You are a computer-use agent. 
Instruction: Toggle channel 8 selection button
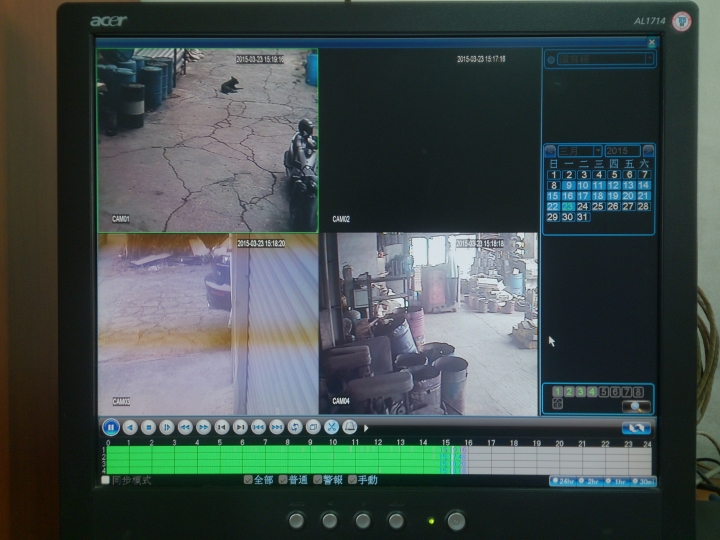coord(638,392)
